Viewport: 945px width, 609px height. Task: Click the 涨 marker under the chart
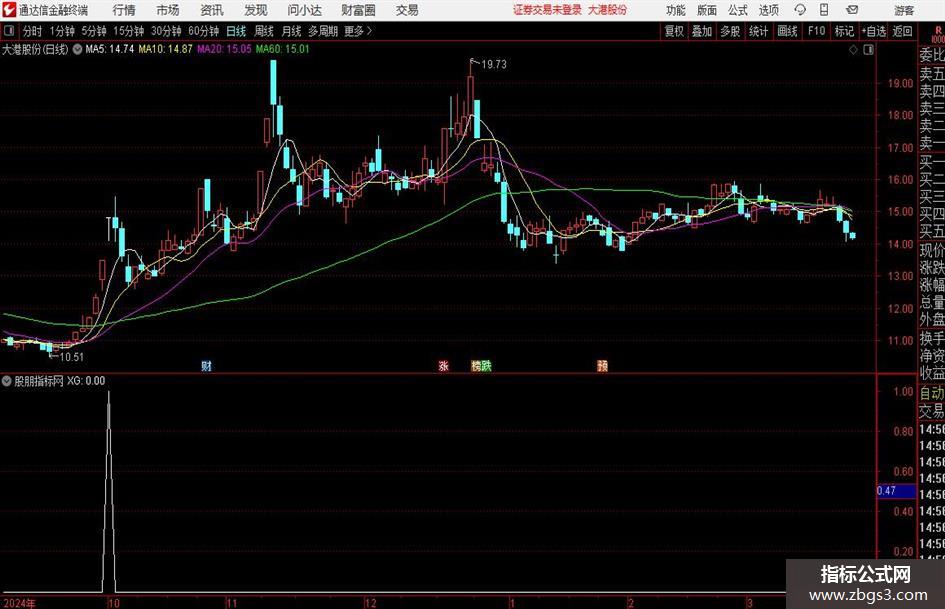pos(444,365)
